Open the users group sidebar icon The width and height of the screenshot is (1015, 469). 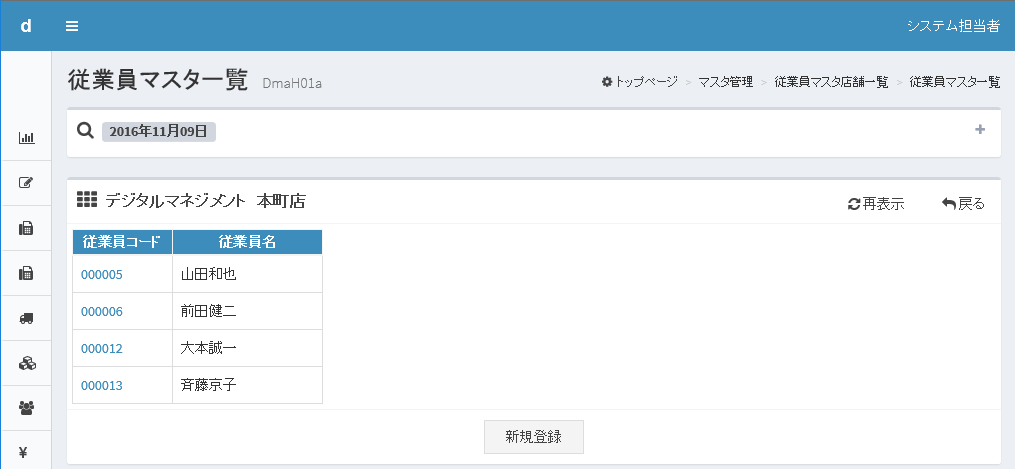[27, 408]
